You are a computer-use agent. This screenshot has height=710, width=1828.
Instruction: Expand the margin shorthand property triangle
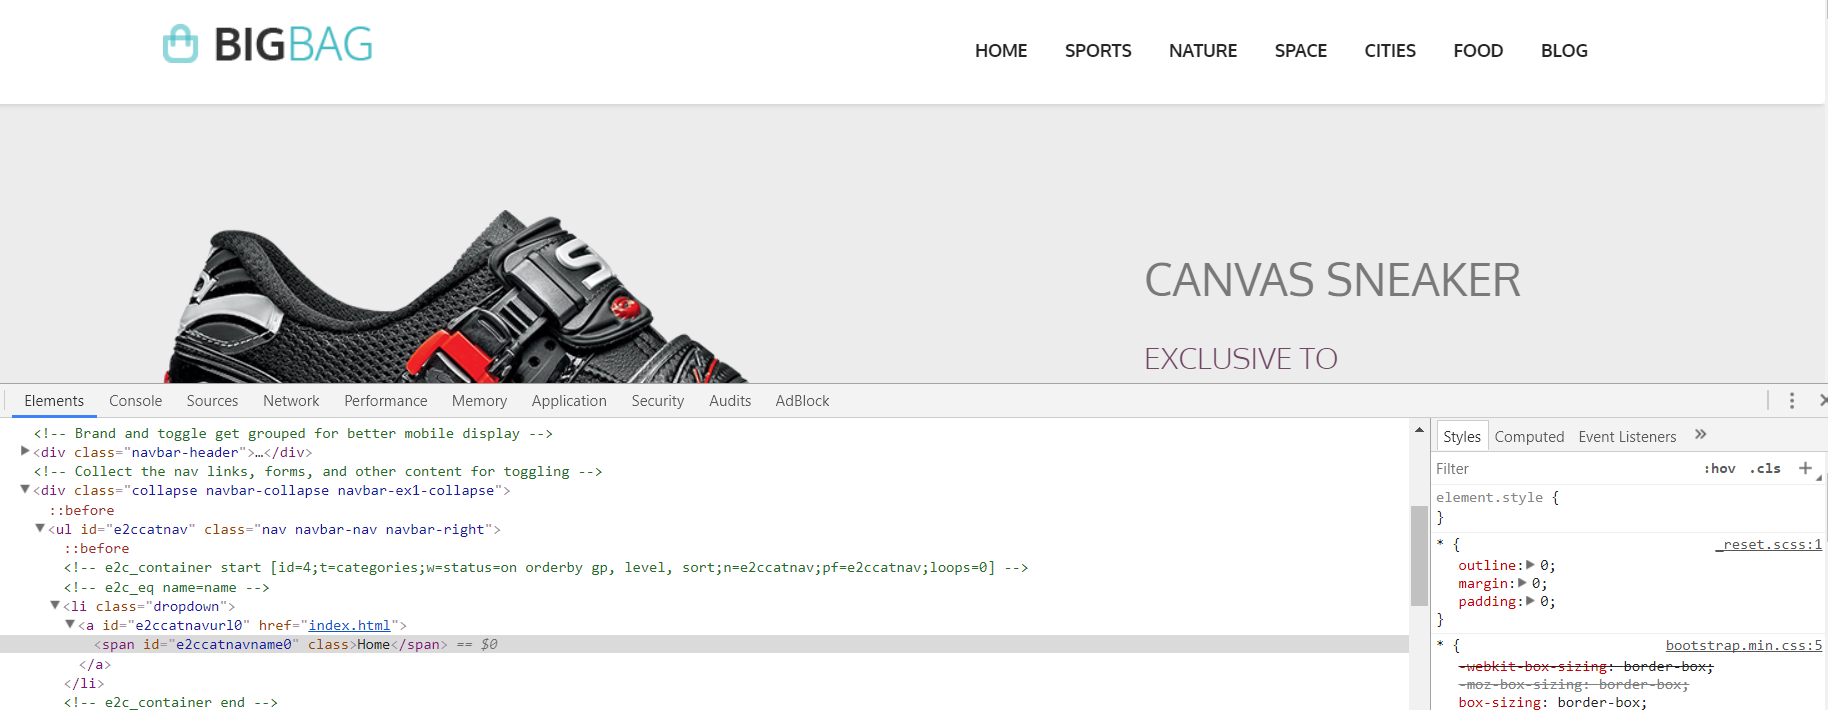coord(1522,583)
